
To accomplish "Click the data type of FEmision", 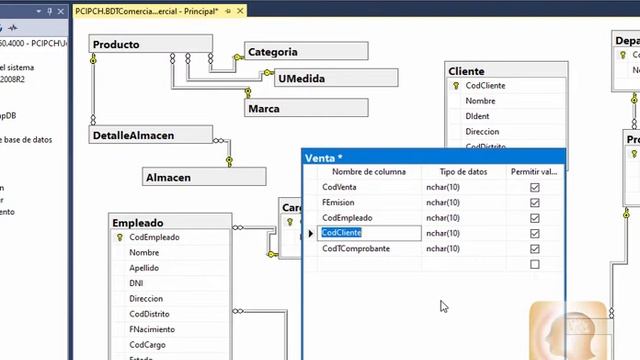I will point(464,202).
